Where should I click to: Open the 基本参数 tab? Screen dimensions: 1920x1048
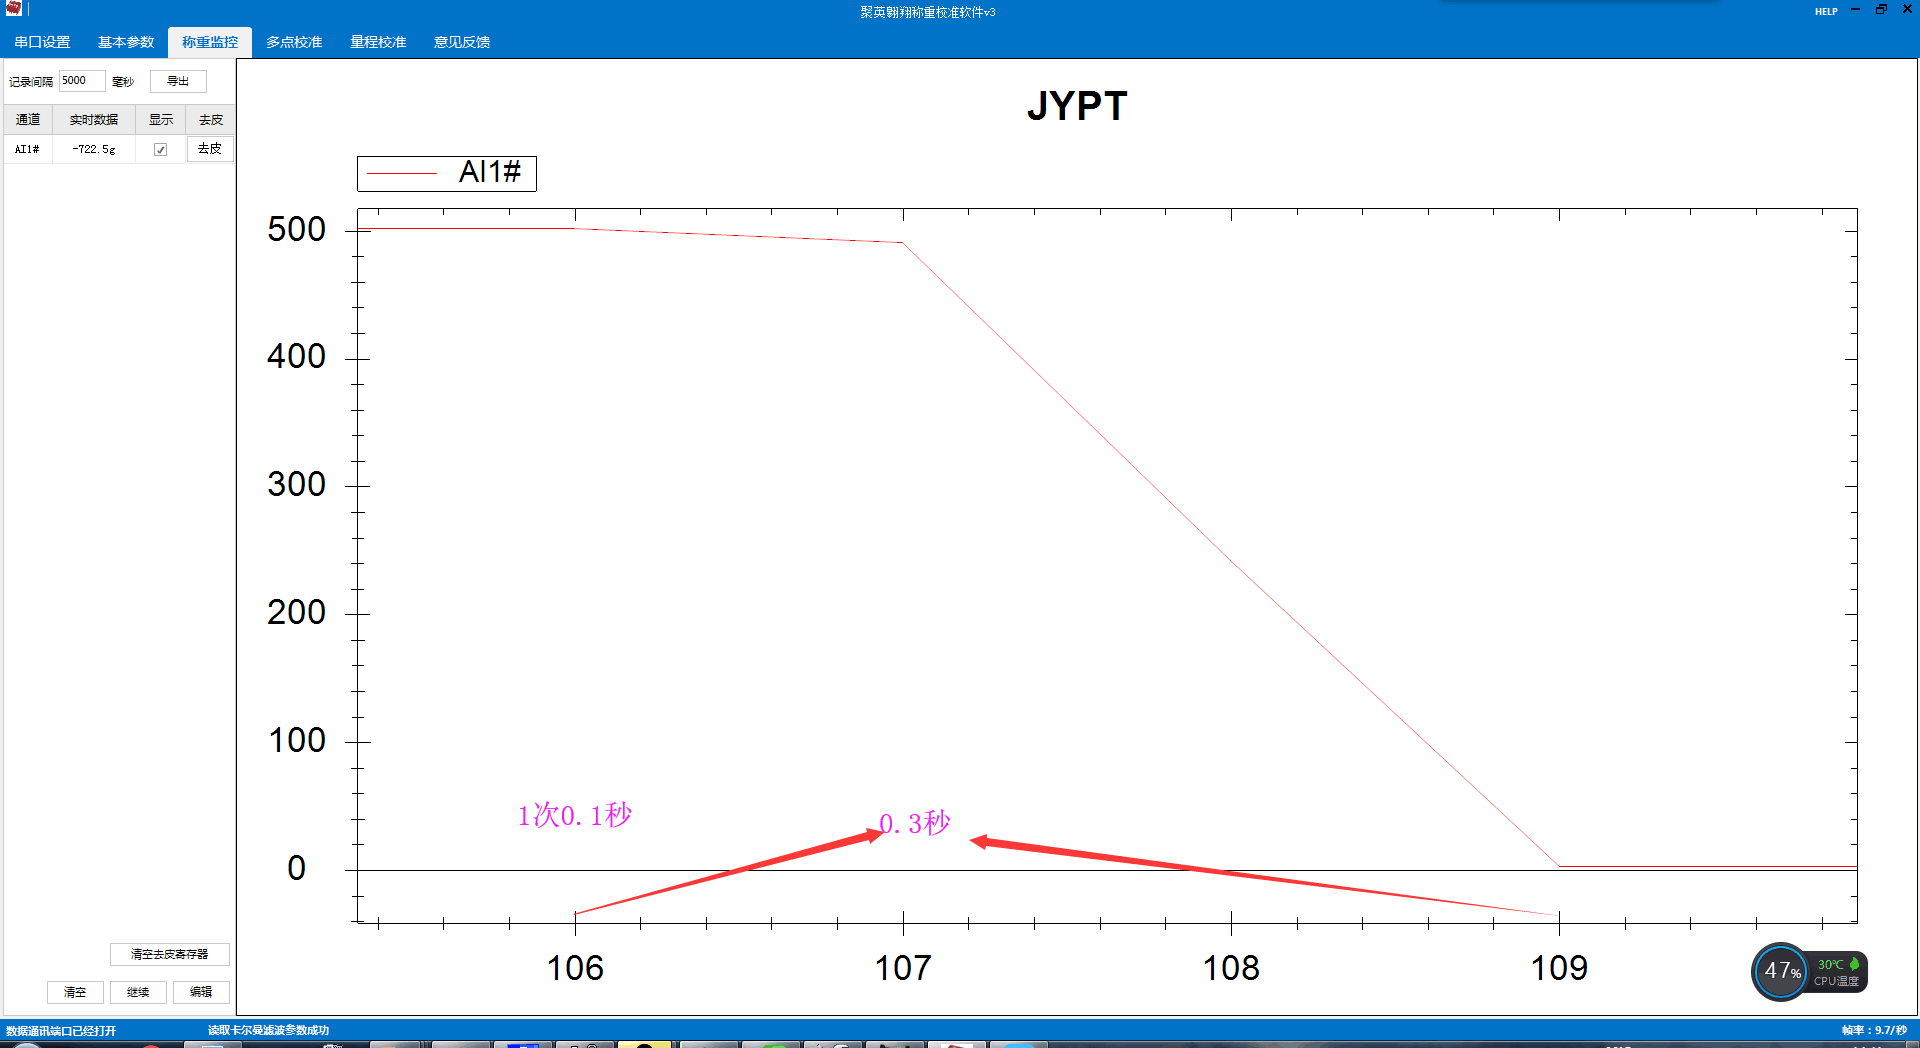pos(126,42)
